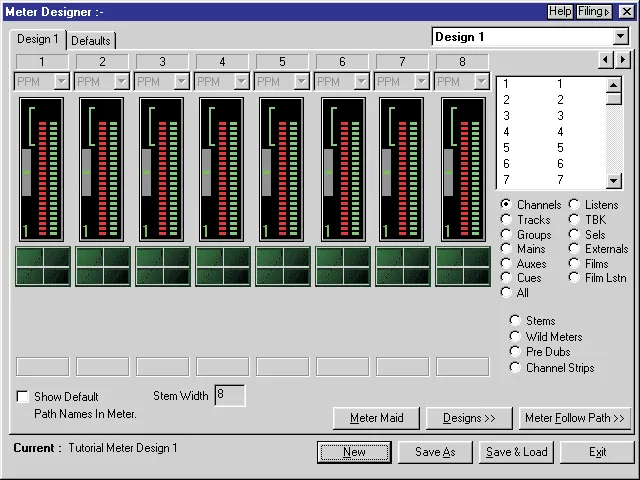Click the meter preview under column 4
The image size is (640, 480).
[x=222, y=169]
